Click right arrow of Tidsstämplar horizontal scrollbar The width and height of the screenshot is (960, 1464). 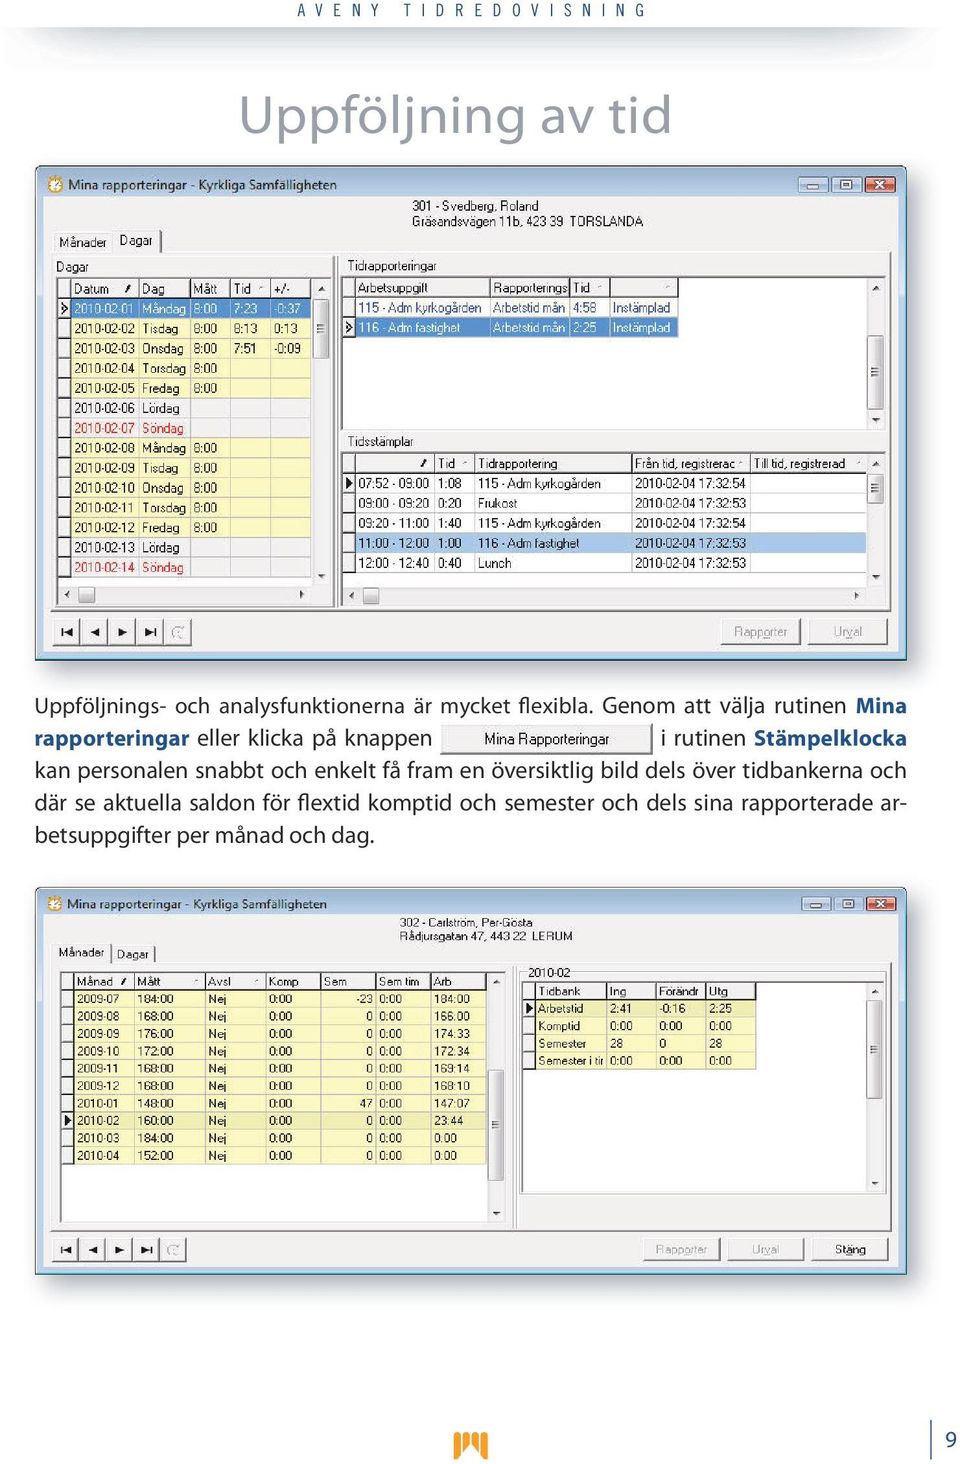pos(856,595)
